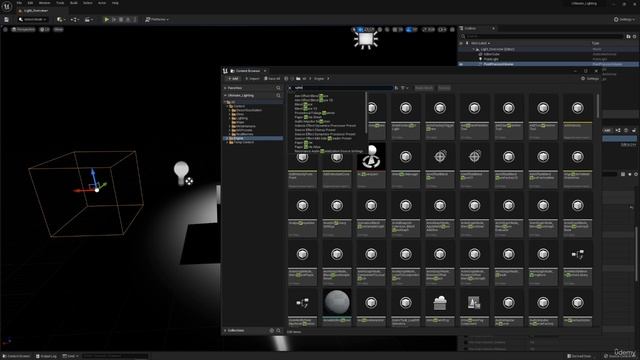
Task: Open the viewport options hamburger menu
Action: point(5,29)
